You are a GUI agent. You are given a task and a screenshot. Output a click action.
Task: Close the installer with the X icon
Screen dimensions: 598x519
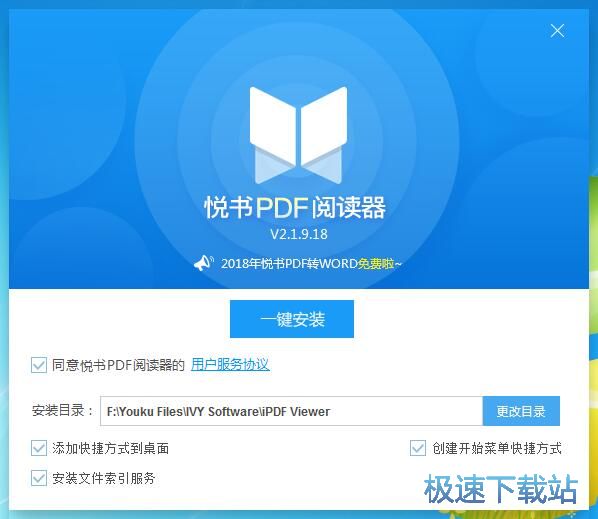(557, 31)
